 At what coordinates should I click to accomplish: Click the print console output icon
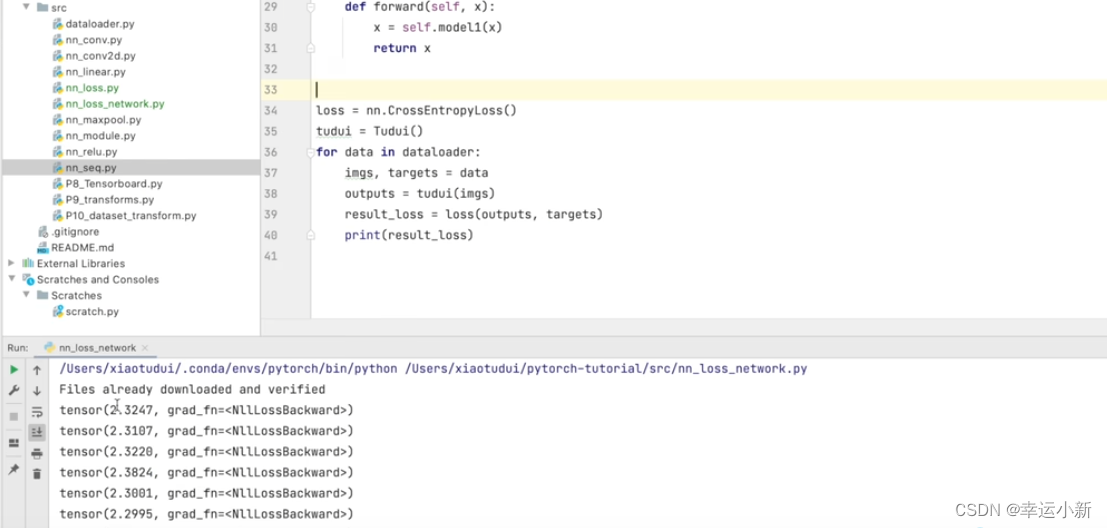[37, 453]
